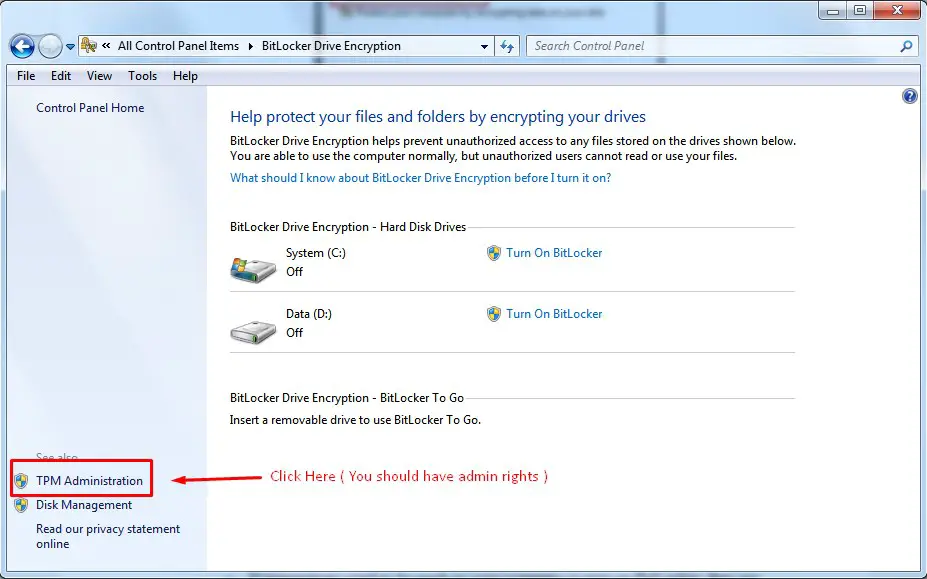Click the Hard Disk Drives section heading

[348, 227]
